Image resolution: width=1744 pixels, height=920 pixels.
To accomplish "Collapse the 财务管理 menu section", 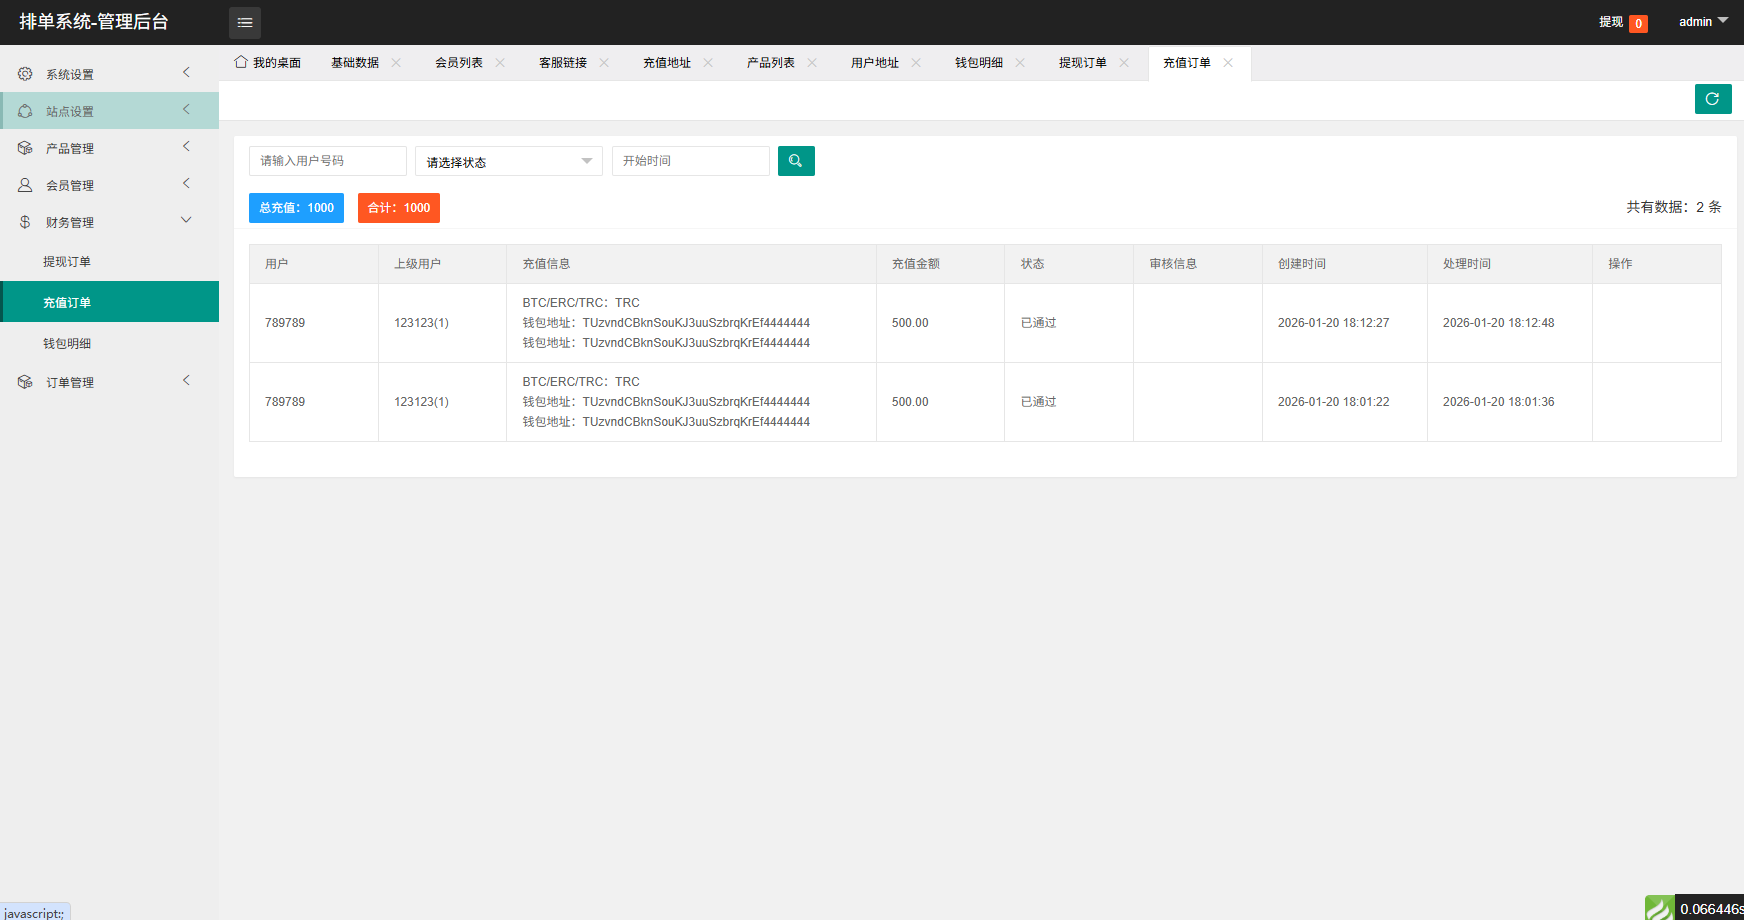I will pyautogui.click(x=186, y=221).
